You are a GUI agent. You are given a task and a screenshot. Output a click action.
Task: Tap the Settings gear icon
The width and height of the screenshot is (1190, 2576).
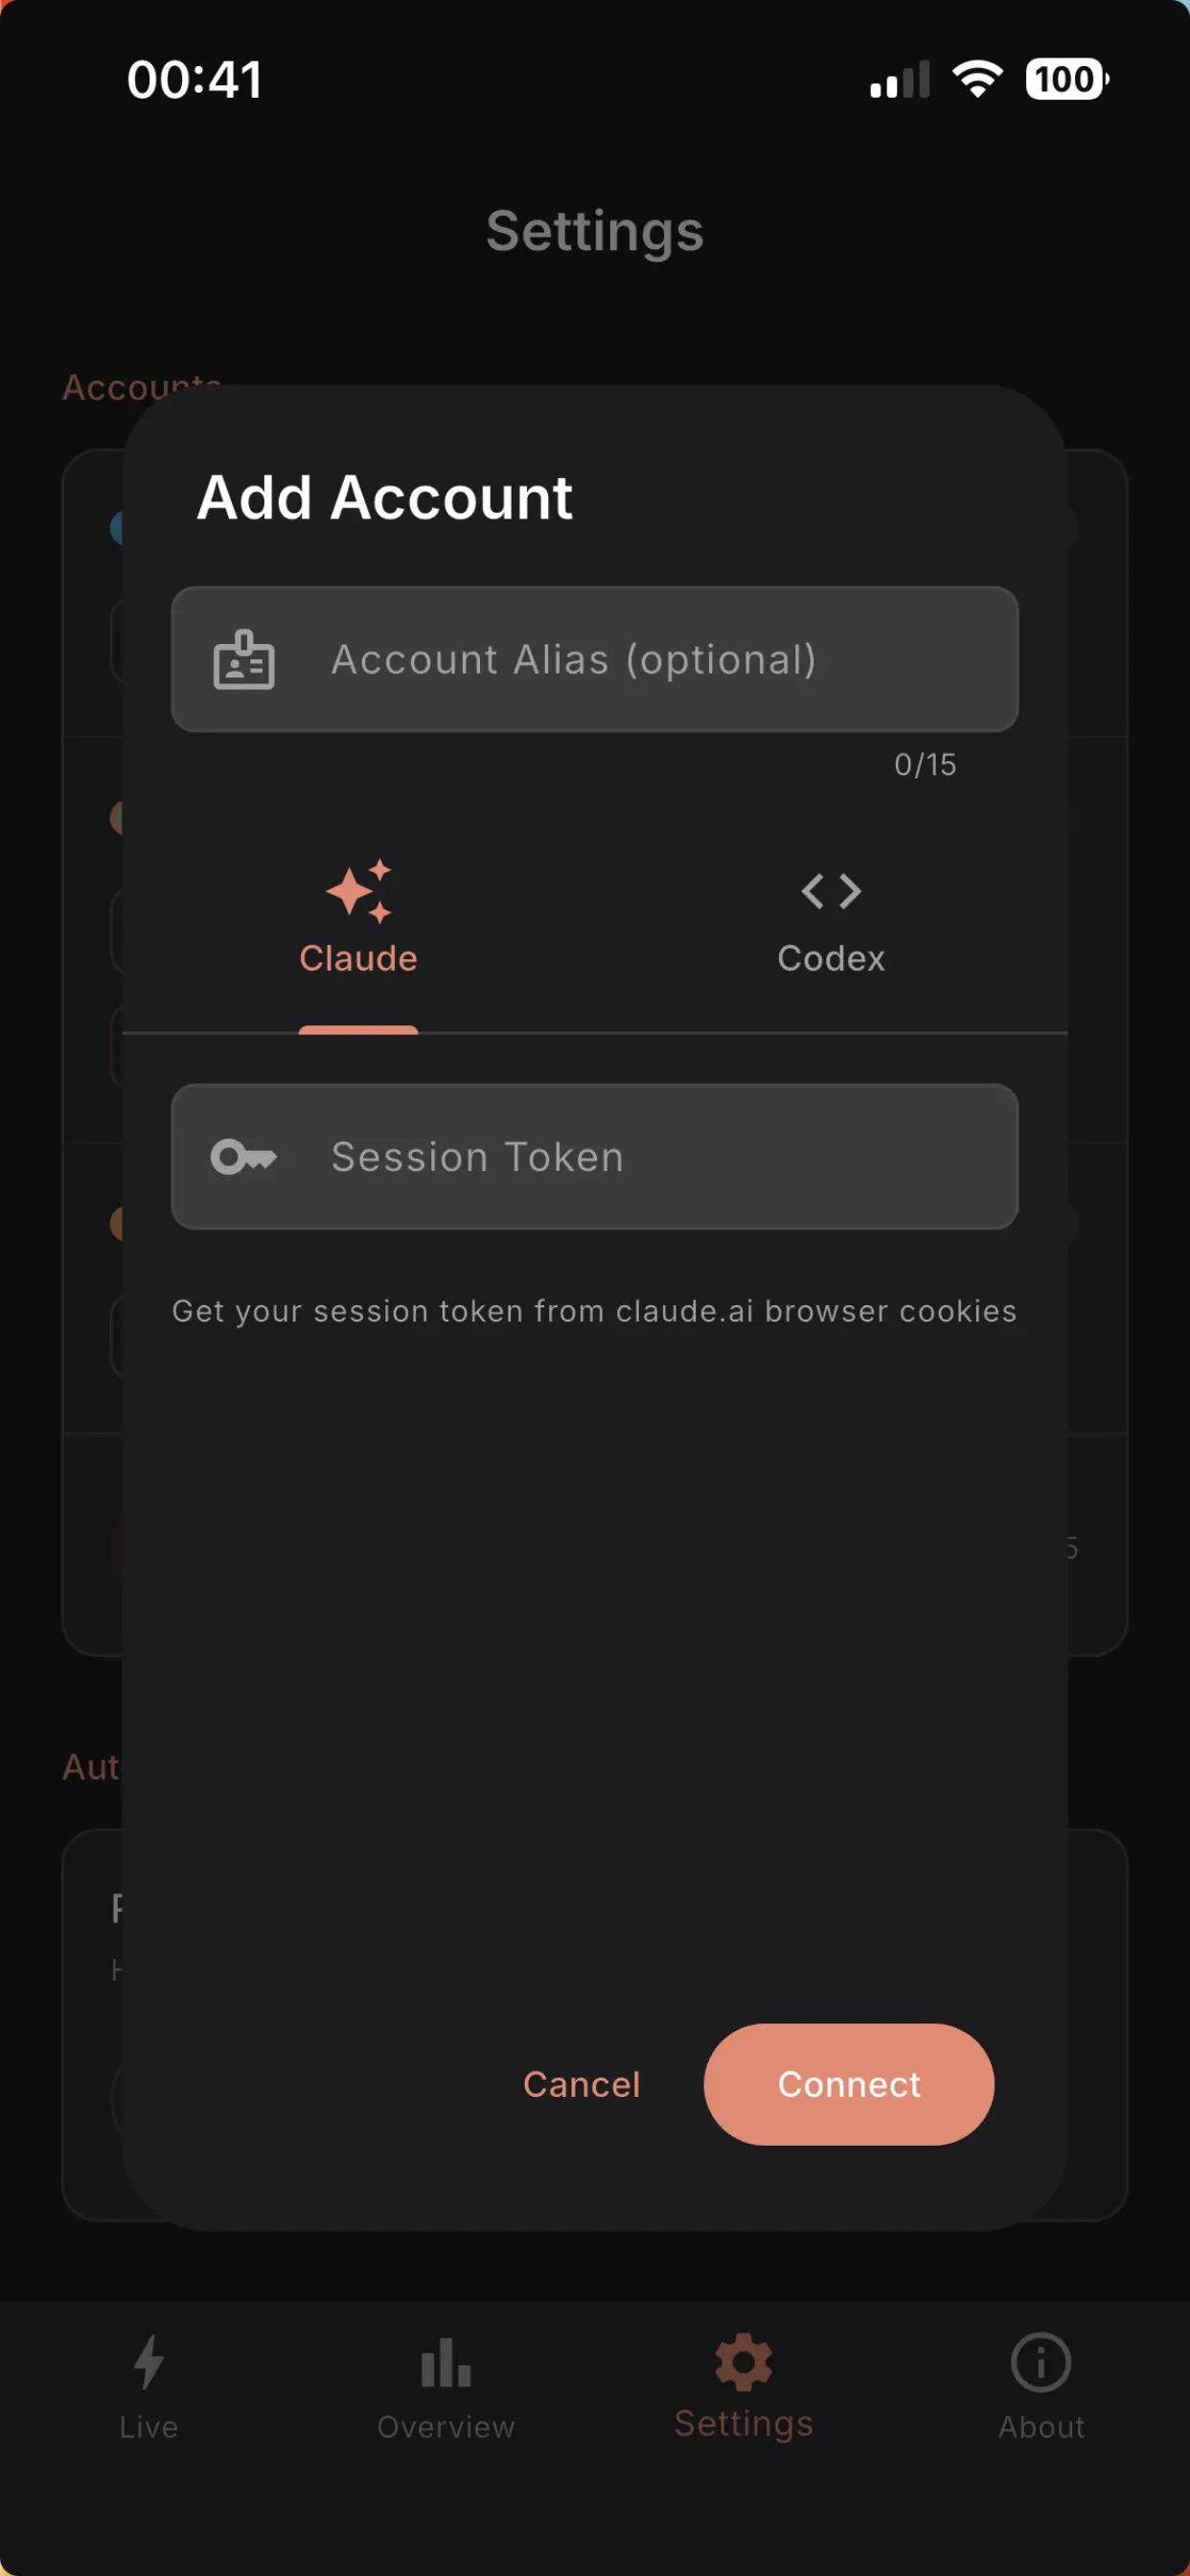click(743, 2361)
